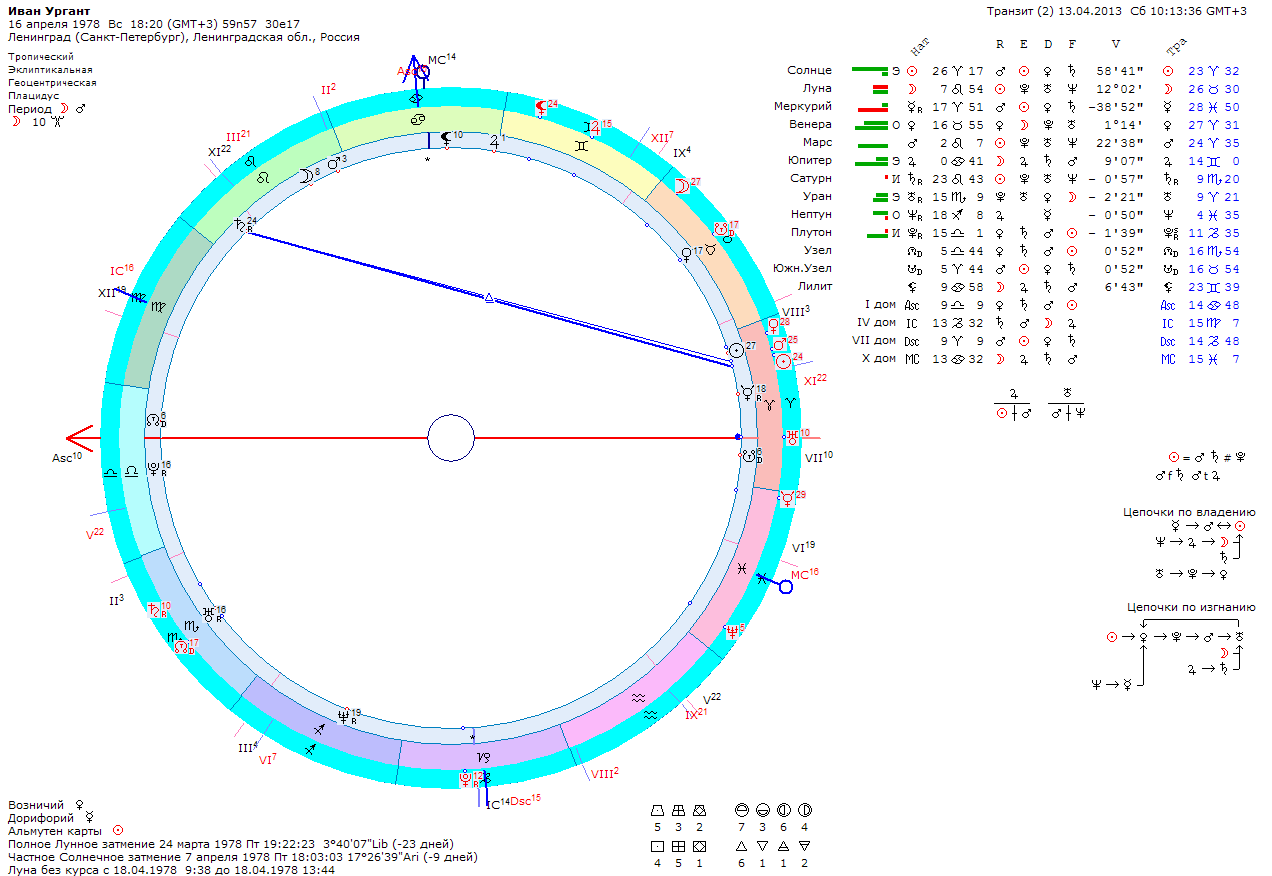
Task: Click transit Mars glyph marked 25
Action: (x=778, y=345)
